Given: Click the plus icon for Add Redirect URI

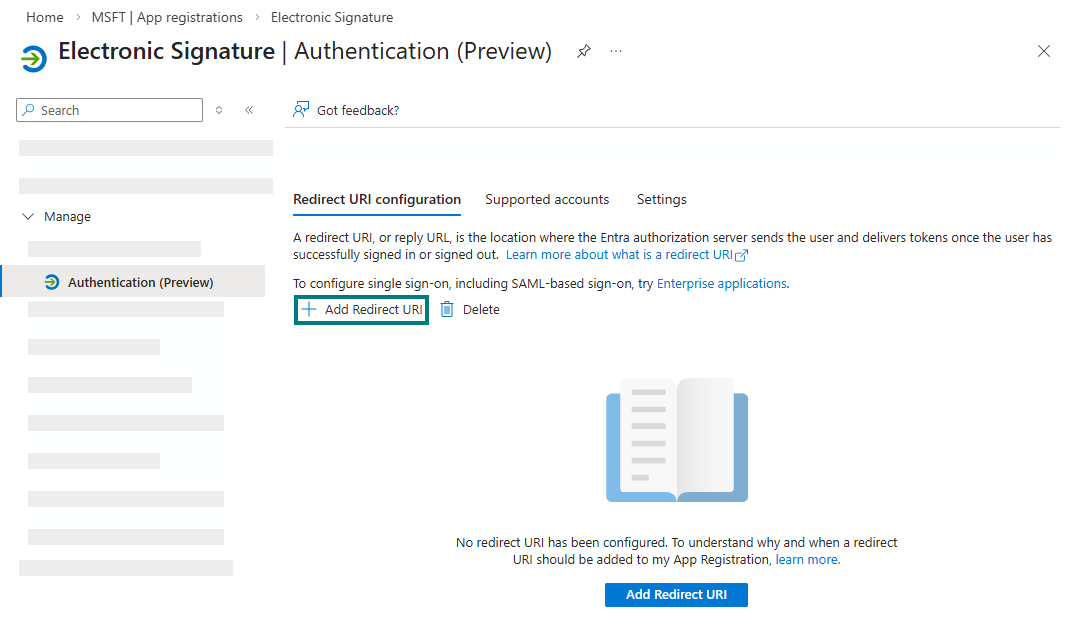Looking at the screenshot, I should tap(309, 310).
